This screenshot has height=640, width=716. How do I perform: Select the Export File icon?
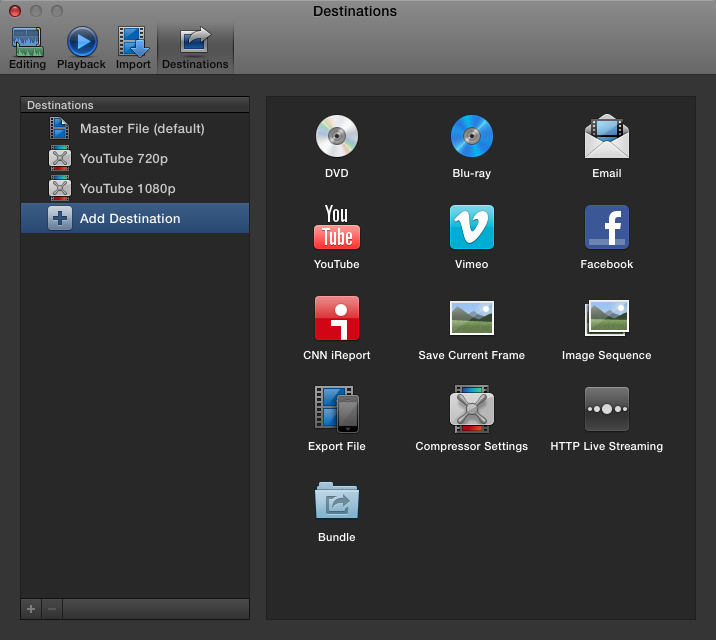pos(337,409)
